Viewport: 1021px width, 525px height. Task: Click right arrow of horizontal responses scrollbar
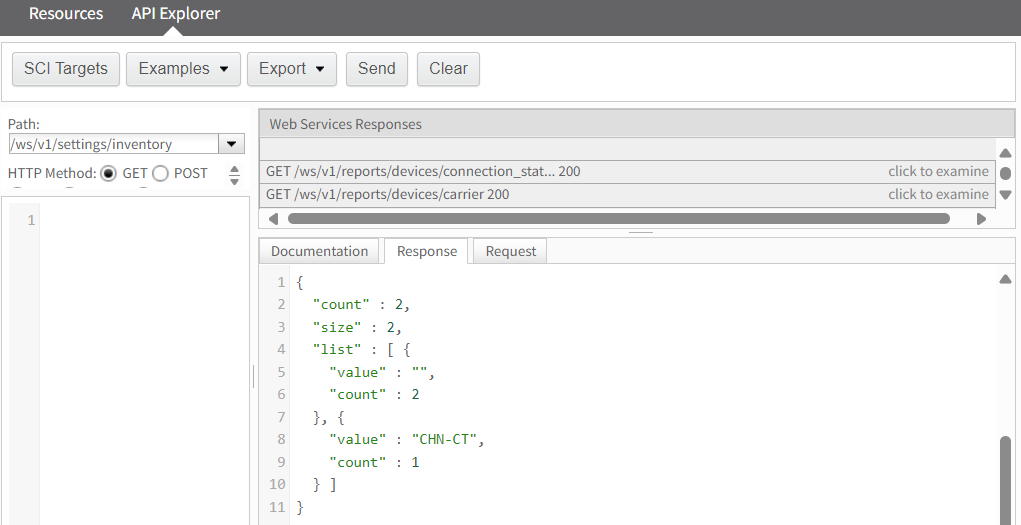[x=981, y=219]
